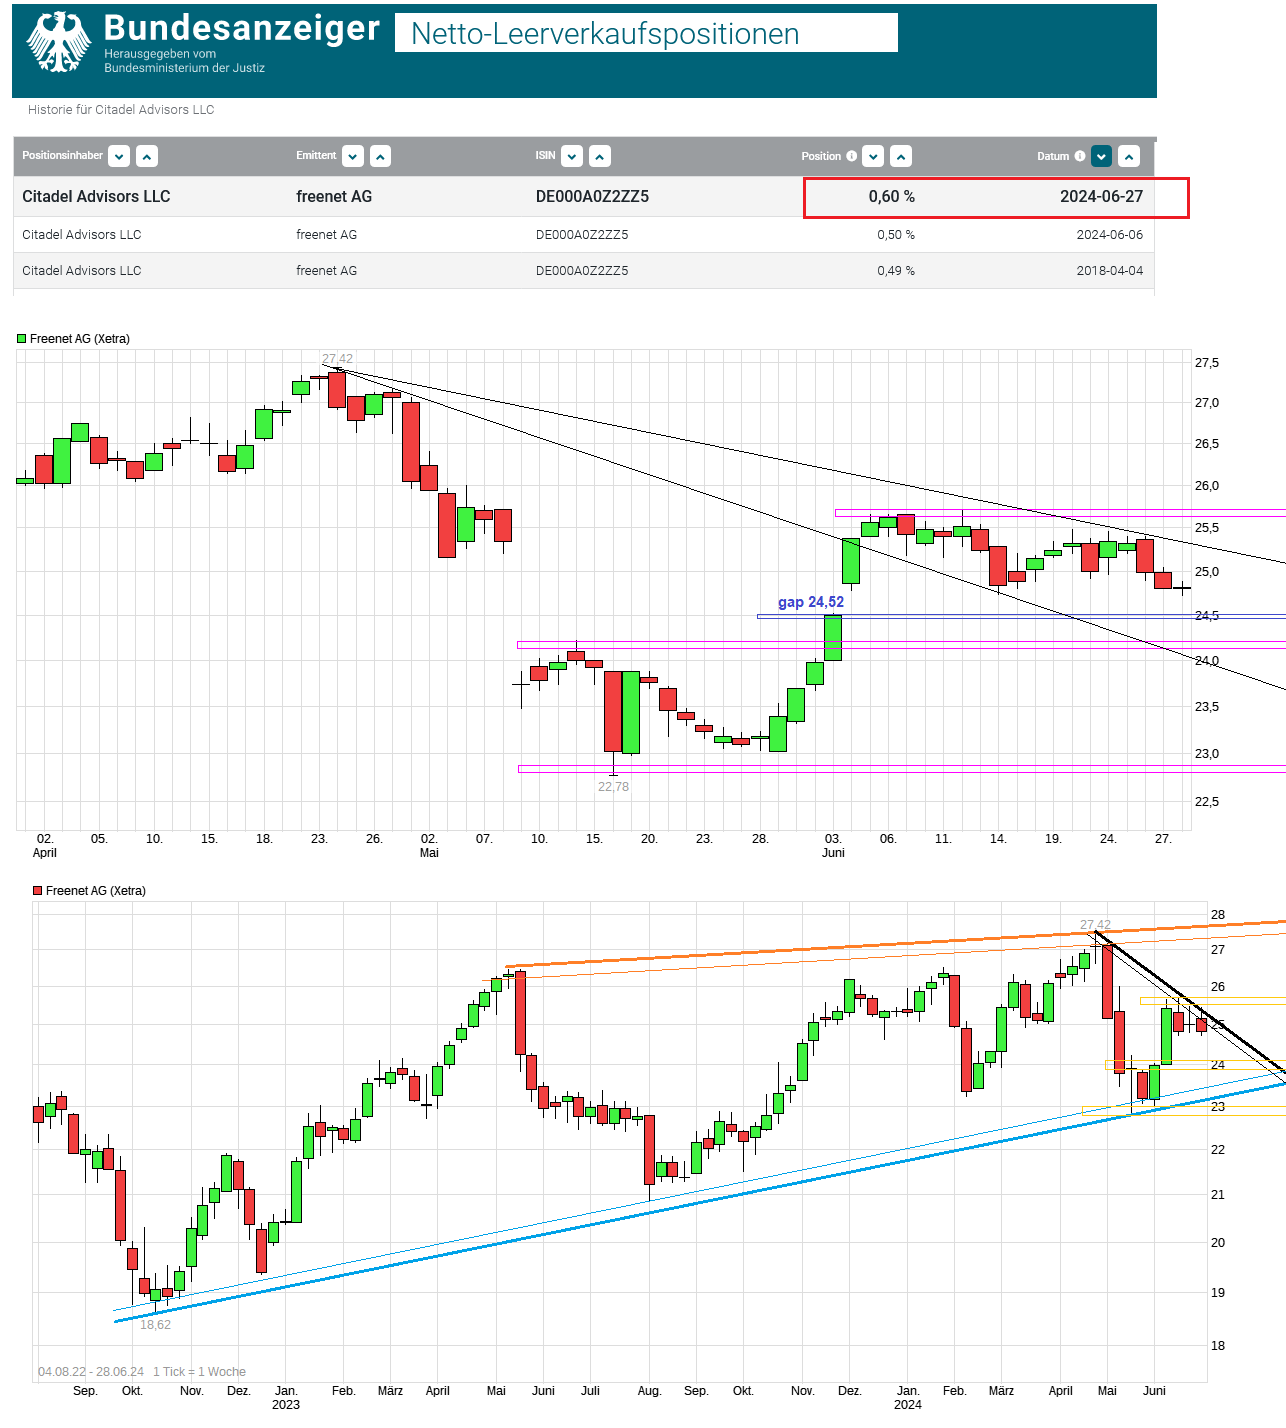Viewport: 1286px width, 1428px height.
Task: Click the highlighted 0,60 % position cell
Action: tap(891, 197)
